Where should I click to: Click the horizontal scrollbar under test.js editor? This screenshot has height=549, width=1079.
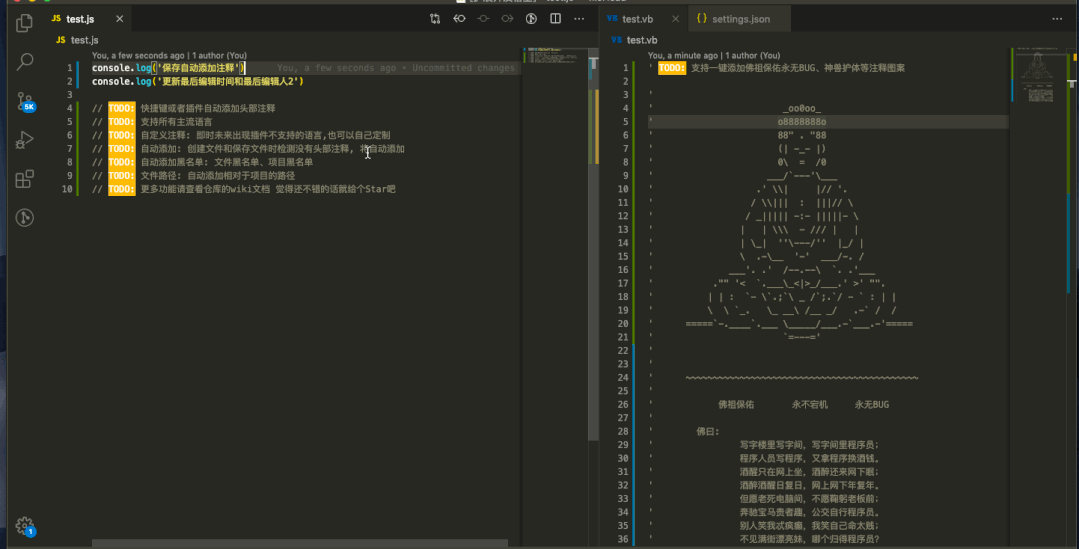tap(300, 543)
